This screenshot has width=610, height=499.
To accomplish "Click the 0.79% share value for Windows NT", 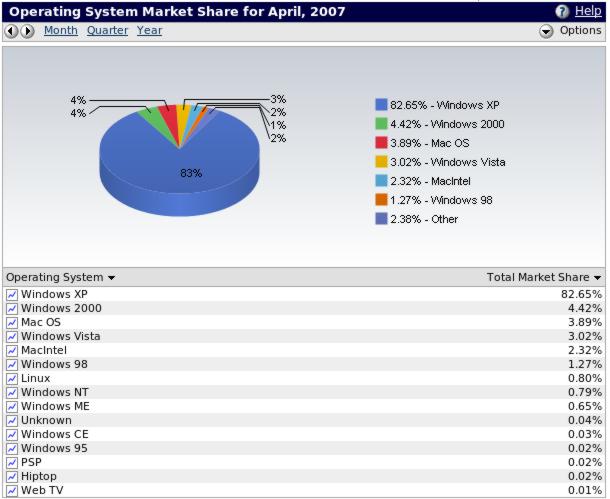I will click(x=585, y=392).
